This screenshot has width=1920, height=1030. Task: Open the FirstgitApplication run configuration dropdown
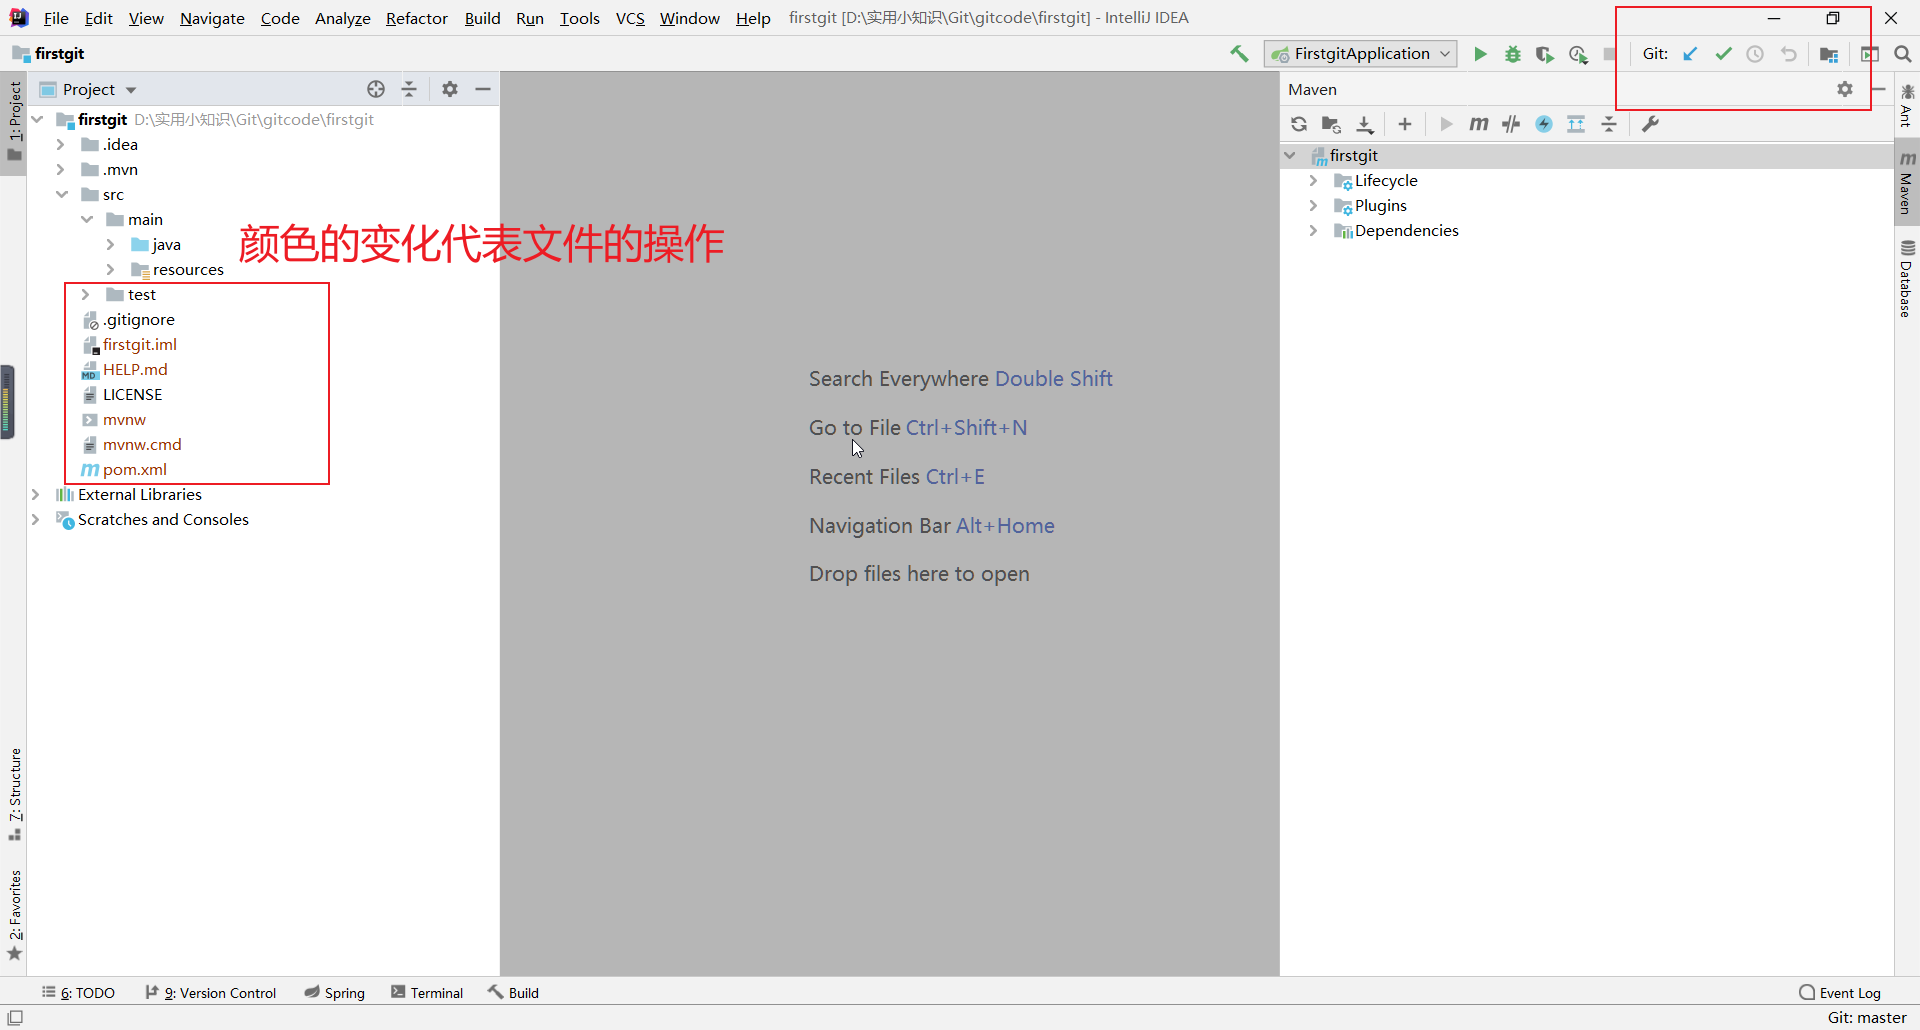click(x=1361, y=54)
